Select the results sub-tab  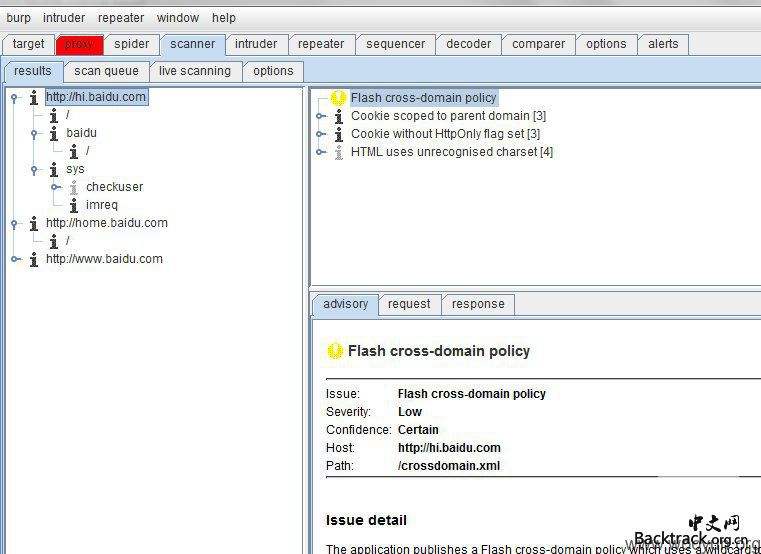pos(33,71)
